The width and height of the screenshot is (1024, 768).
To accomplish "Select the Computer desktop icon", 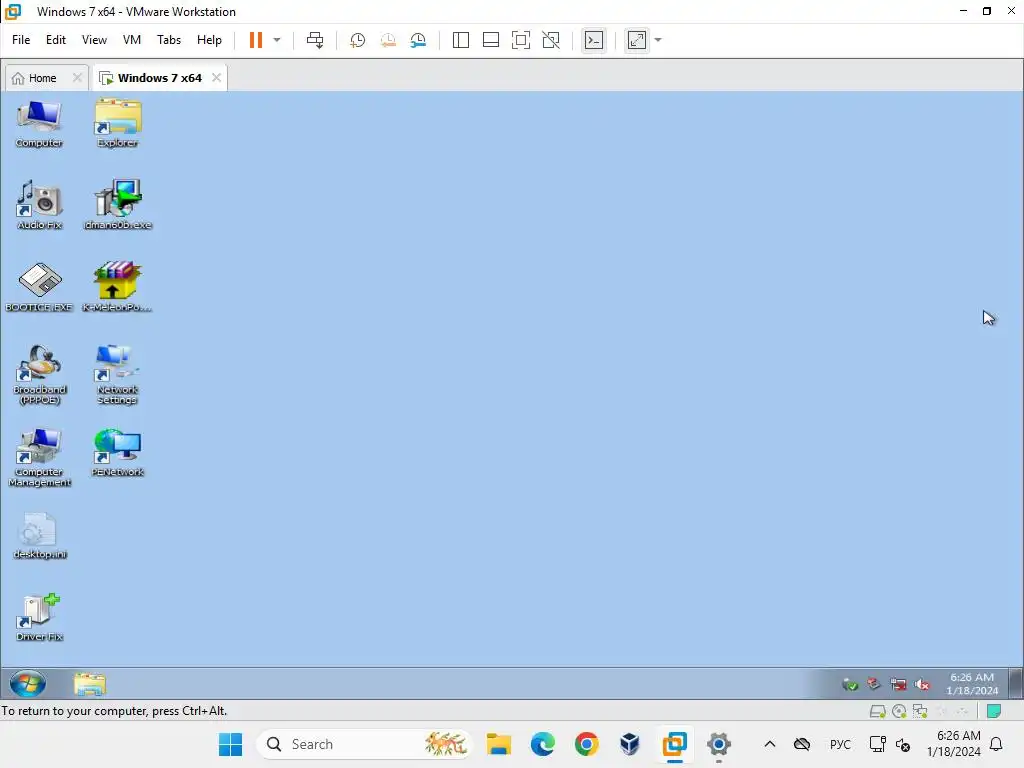I will point(39,123).
